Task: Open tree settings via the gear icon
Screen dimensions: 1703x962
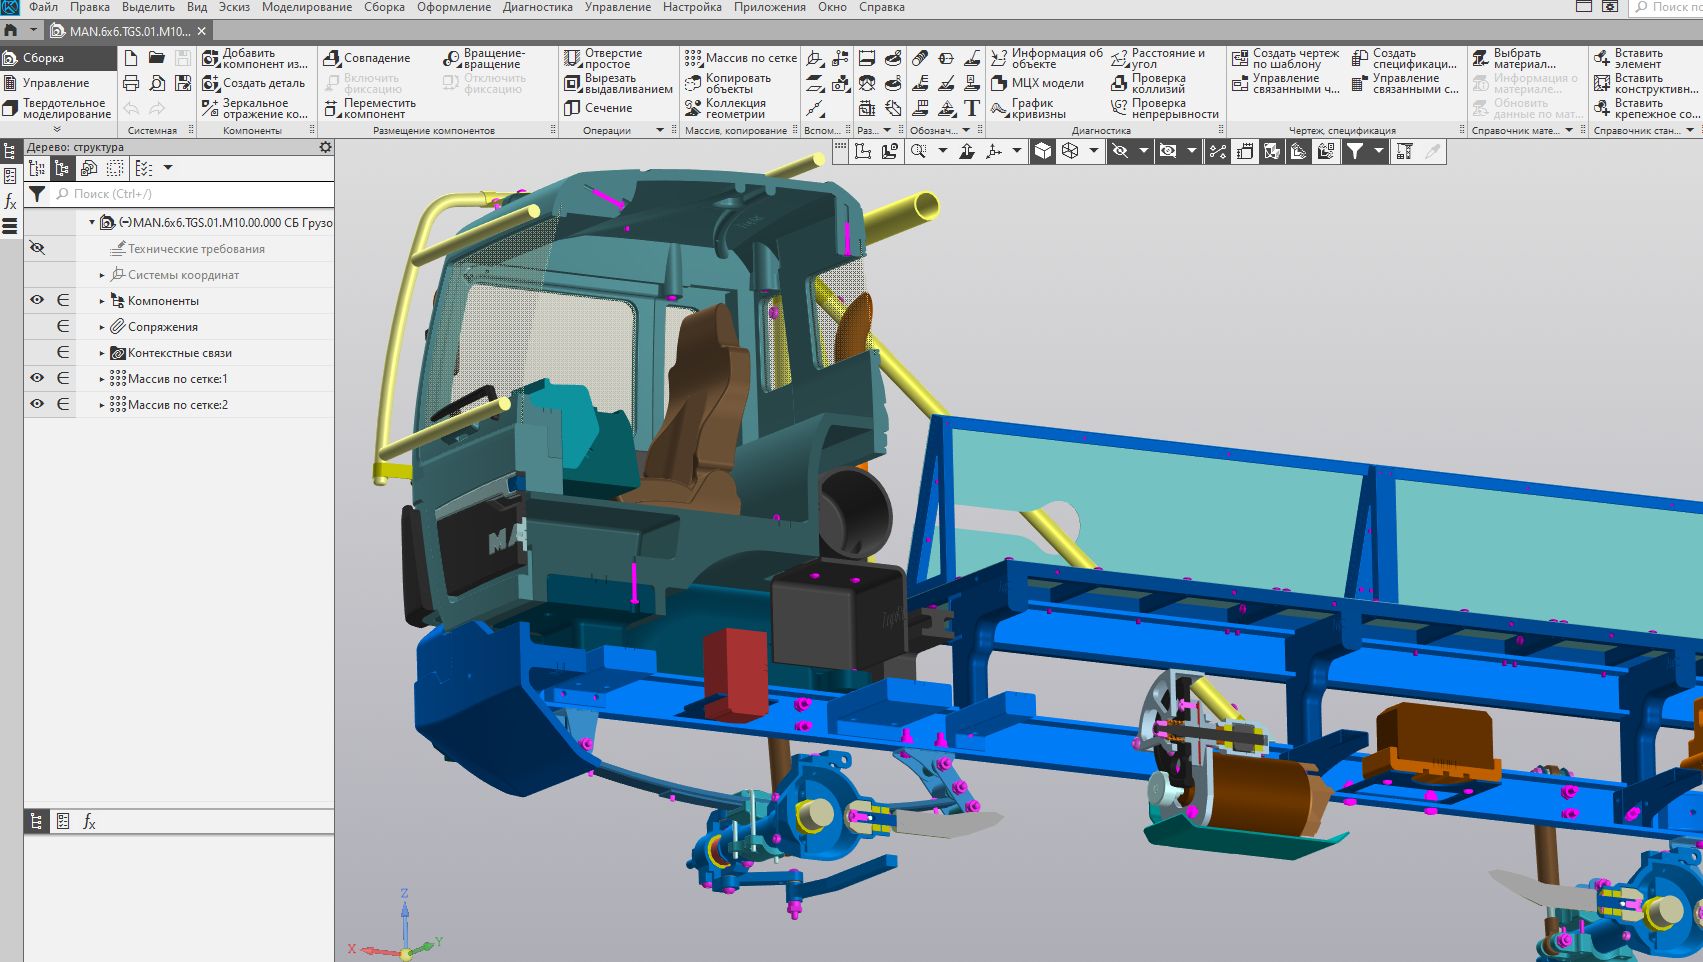Action: (325, 147)
